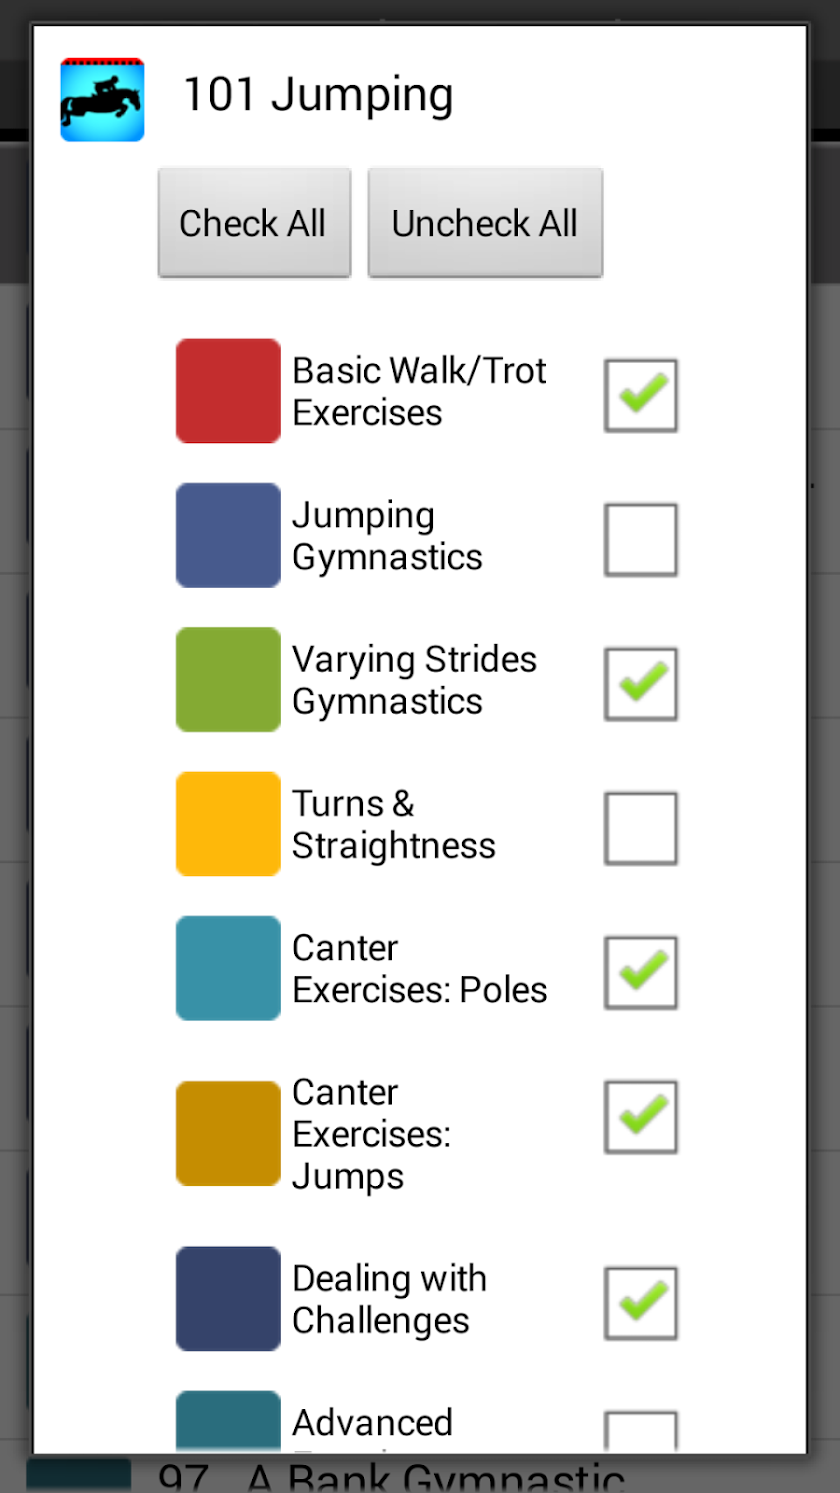Screen dimensions: 840x1493
Task: Click the 101 Jumping horse app icon
Action: (102, 99)
